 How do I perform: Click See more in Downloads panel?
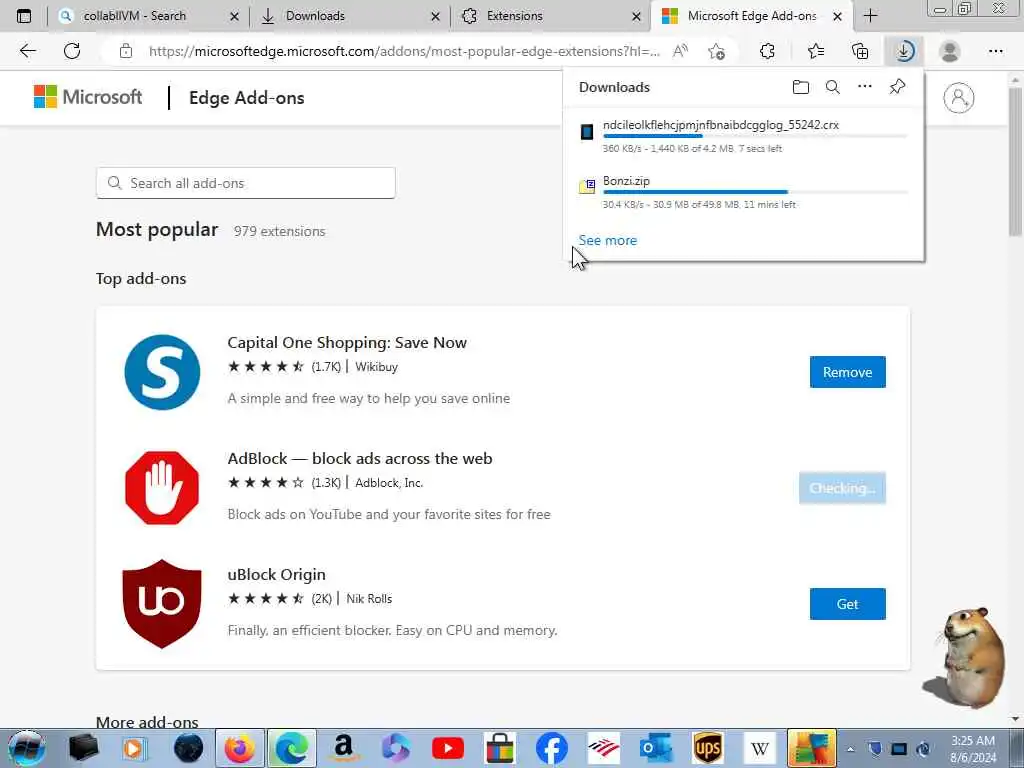607,240
